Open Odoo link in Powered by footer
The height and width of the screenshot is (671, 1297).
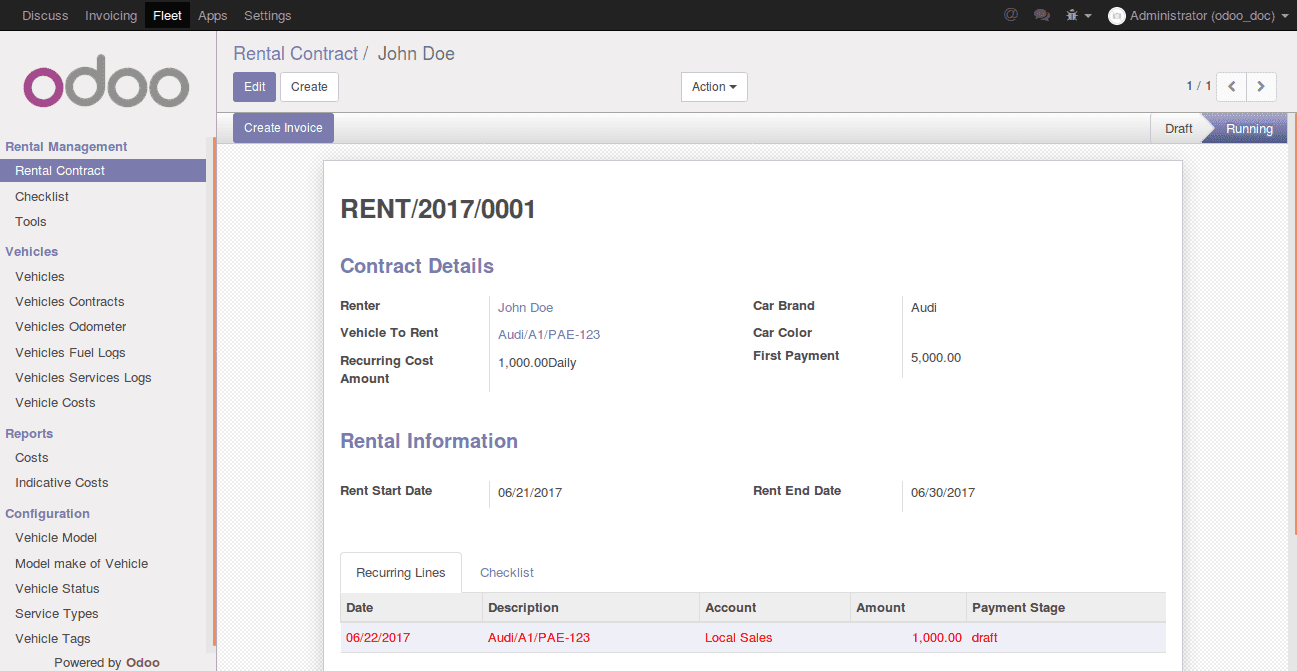coord(143,662)
